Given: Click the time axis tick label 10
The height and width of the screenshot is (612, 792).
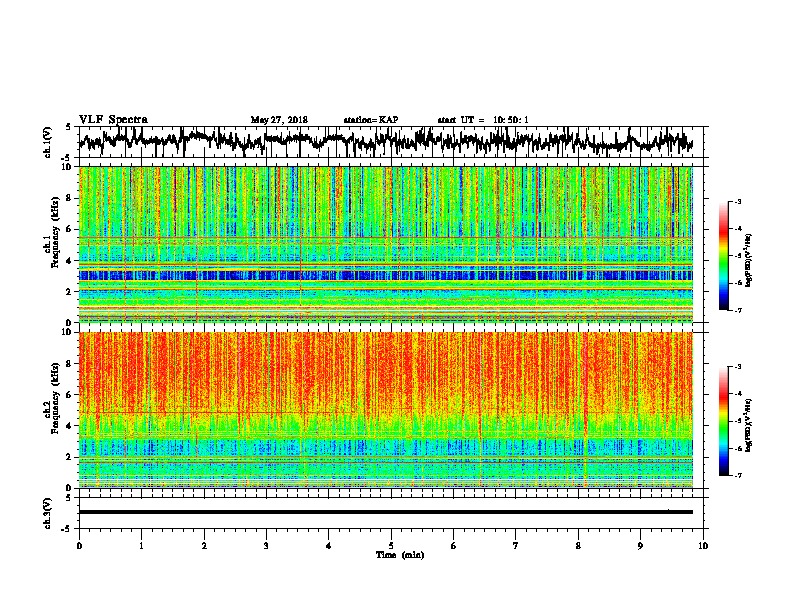Looking at the screenshot, I should point(703,546).
